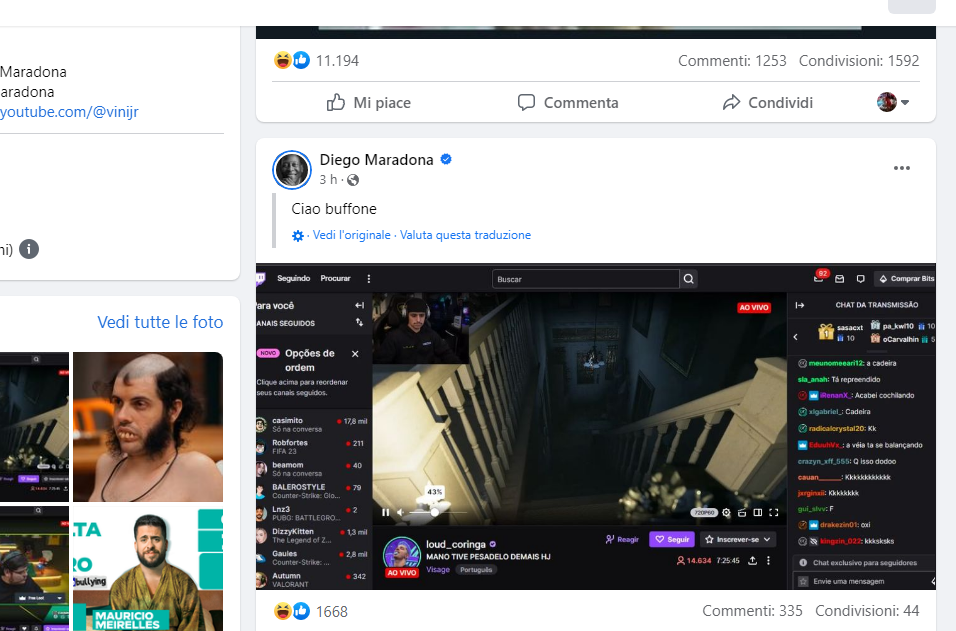This screenshot has width=956, height=631.
Task: Select the Gaules channel in Twitch sidebar
Action: 312,558
